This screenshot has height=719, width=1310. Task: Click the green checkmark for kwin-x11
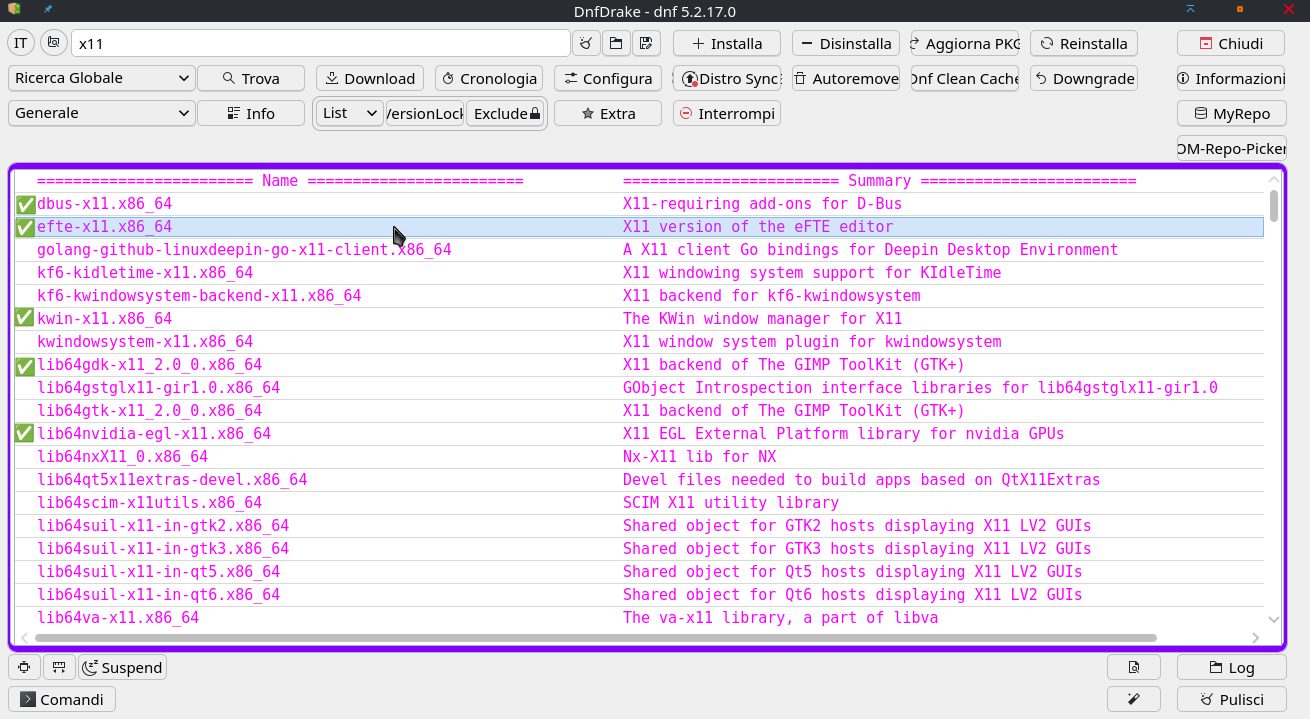click(25, 318)
